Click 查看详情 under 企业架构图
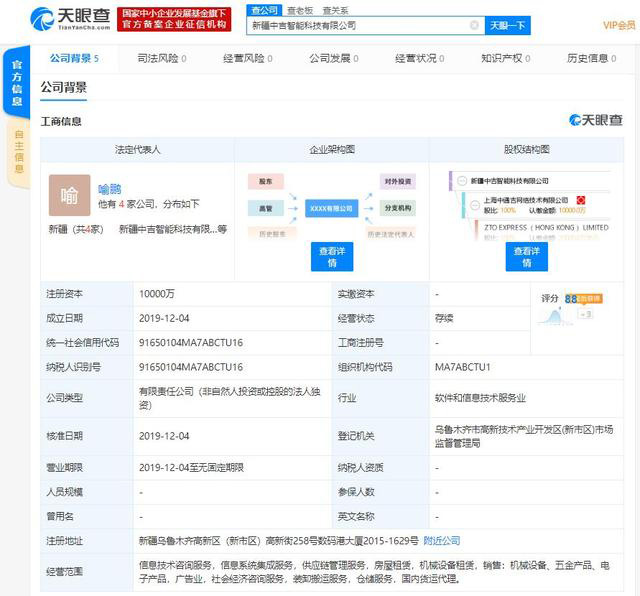Viewport: 640px width, 596px height. pyautogui.click(x=332, y=256)
